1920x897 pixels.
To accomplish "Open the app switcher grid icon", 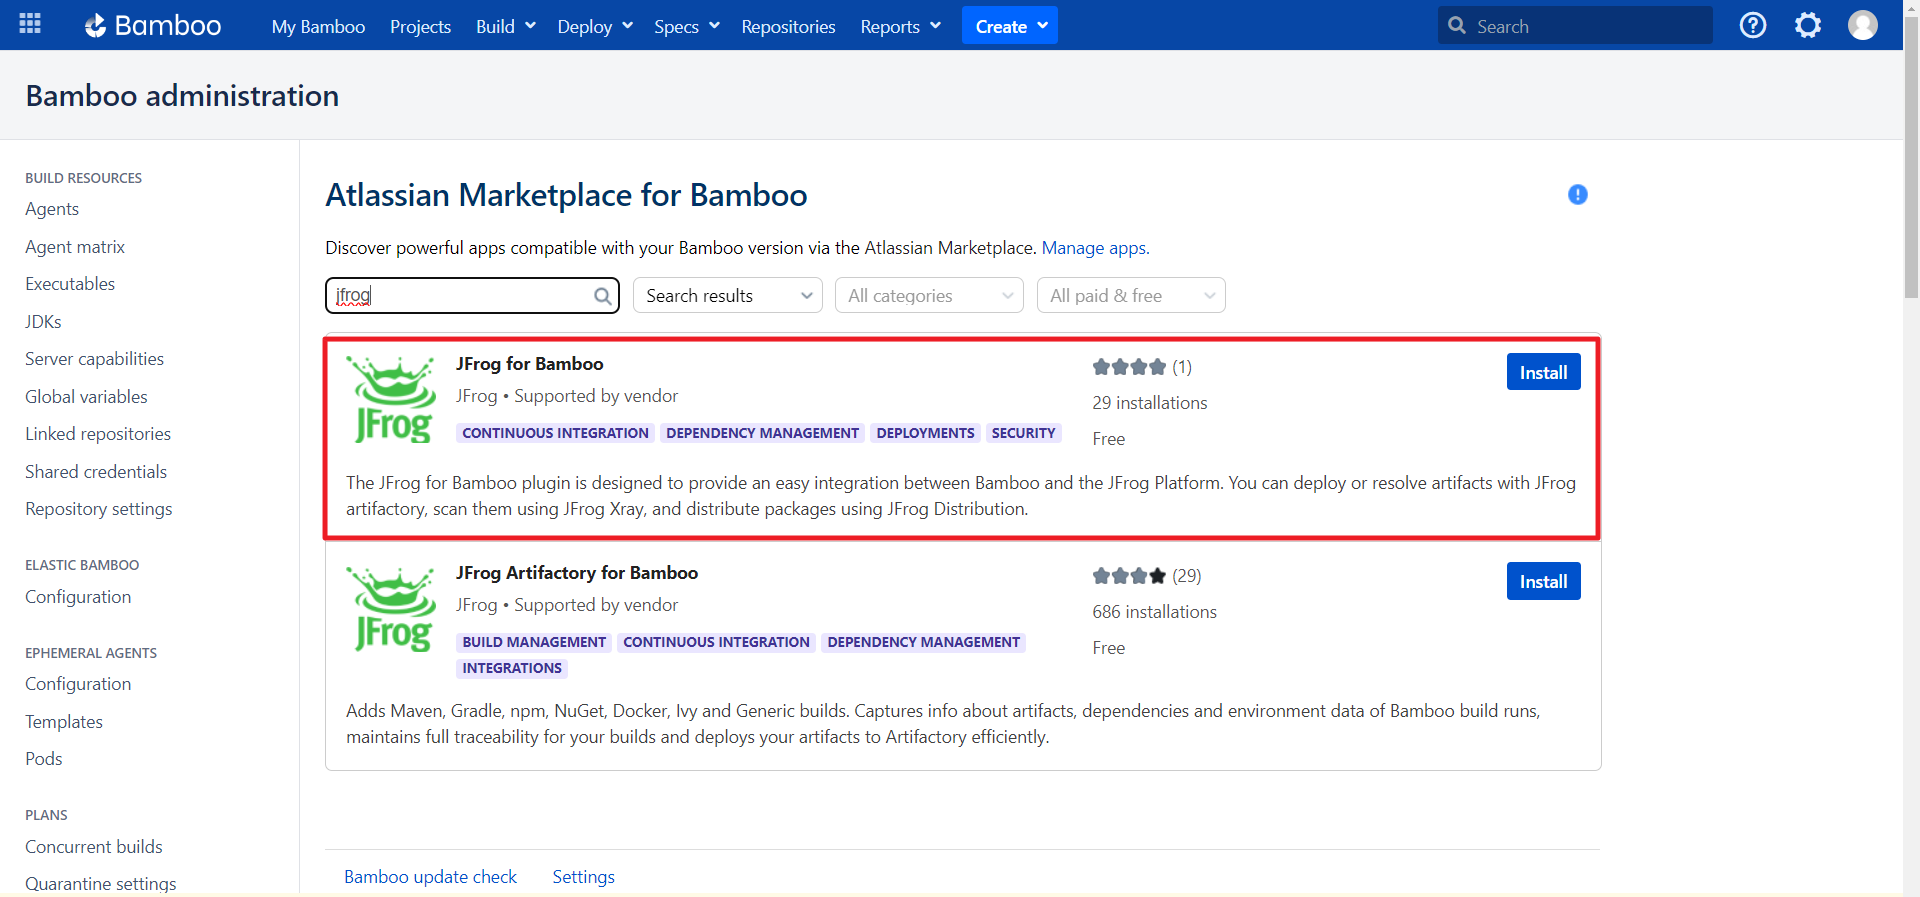I will point(30,24).
